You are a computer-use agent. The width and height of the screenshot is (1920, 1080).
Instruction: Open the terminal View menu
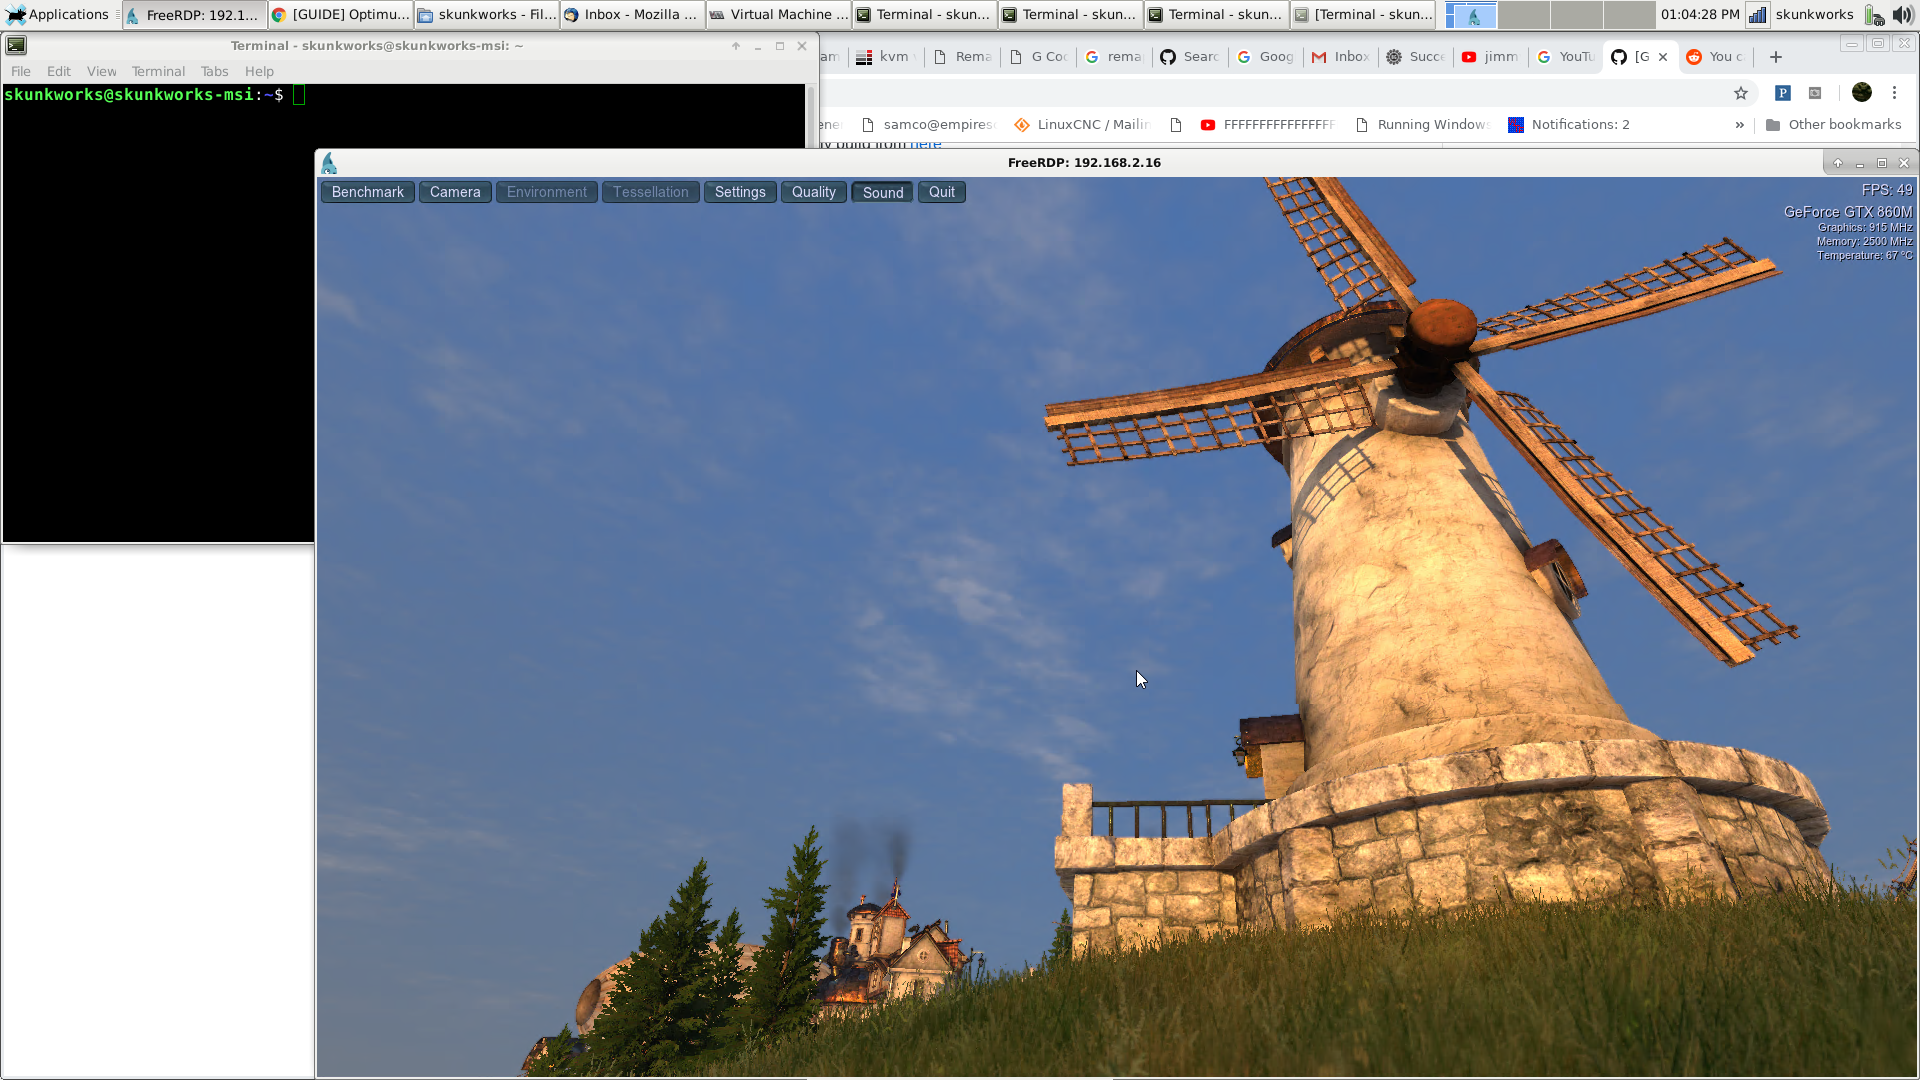tap(101, 71)
